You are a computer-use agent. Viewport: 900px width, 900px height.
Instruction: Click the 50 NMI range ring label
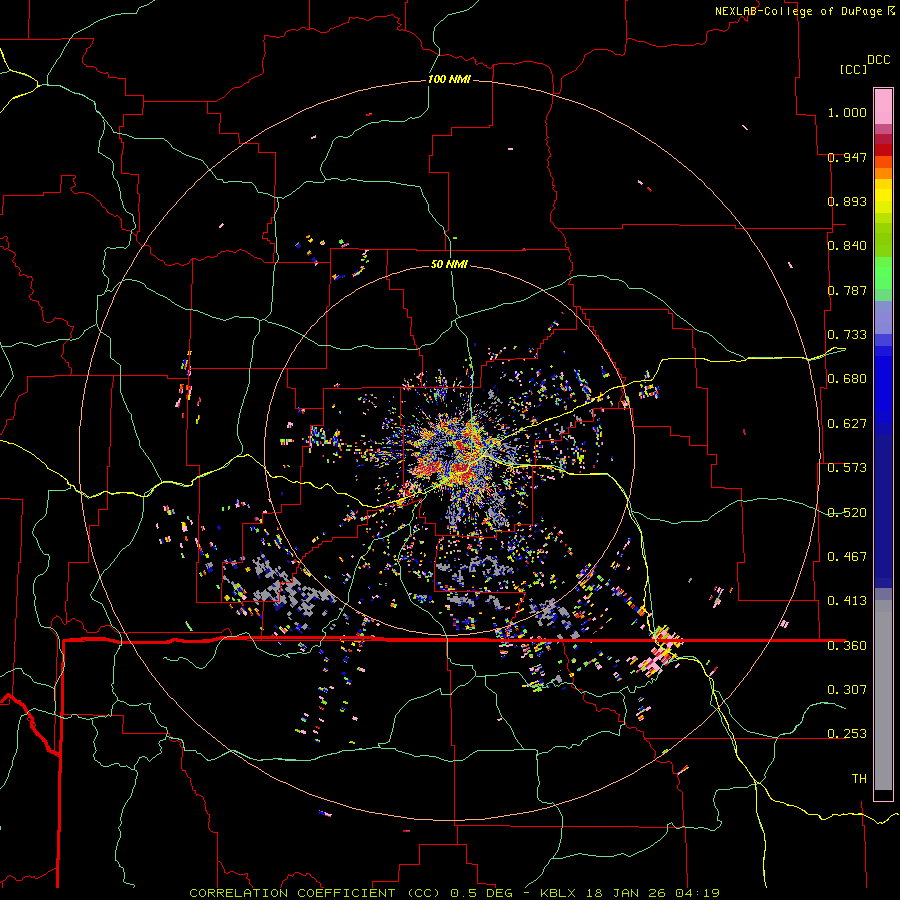coord(449,264)
